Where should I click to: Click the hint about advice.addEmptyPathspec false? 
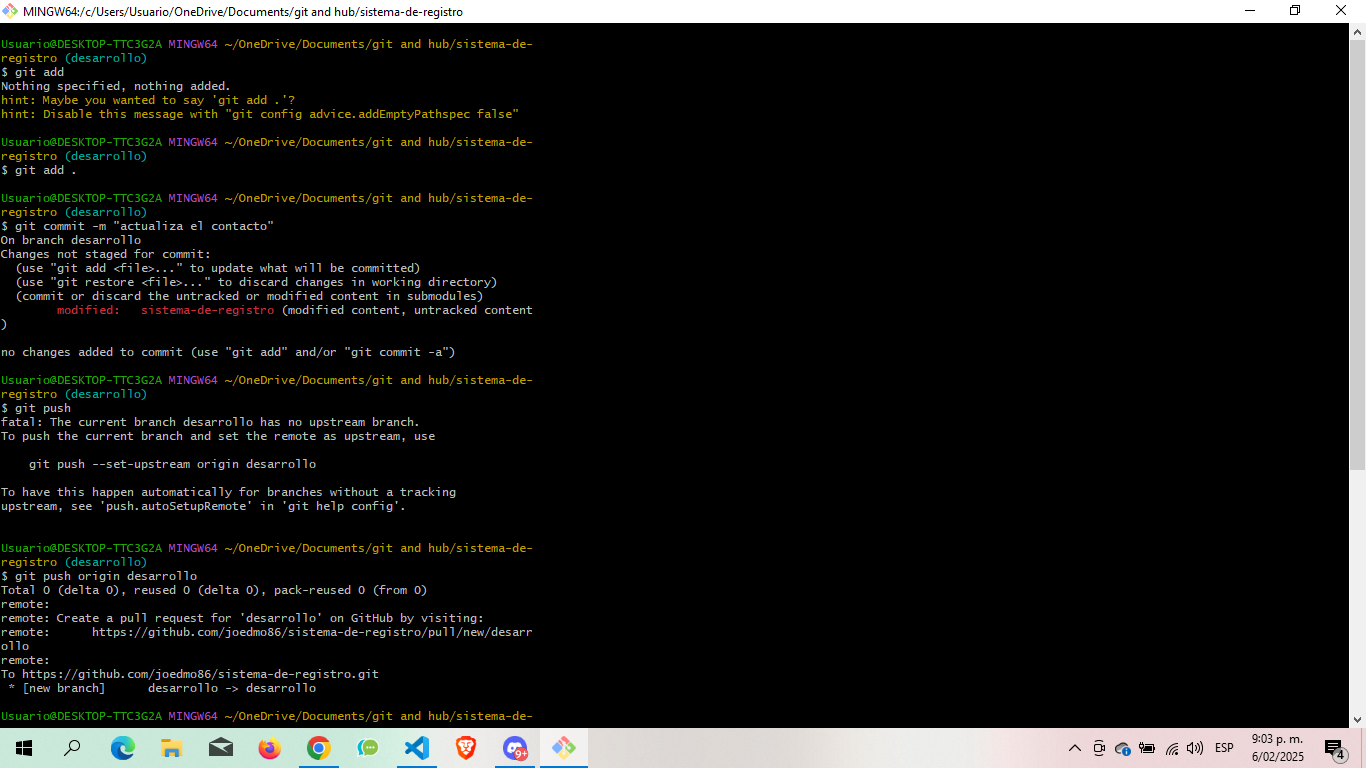[x=260, y=114]
